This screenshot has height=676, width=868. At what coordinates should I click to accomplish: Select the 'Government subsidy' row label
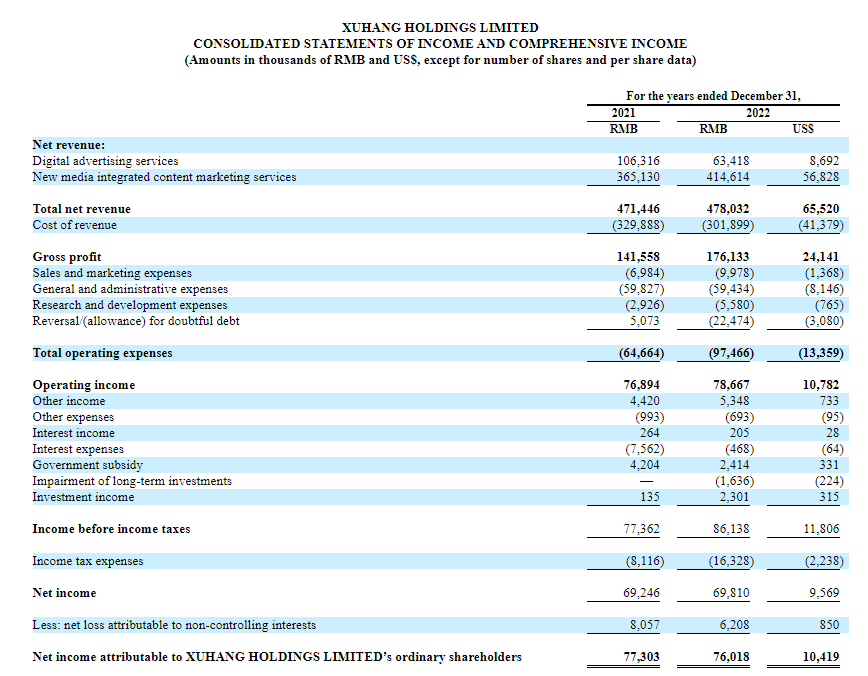click(x=87, y=465)
